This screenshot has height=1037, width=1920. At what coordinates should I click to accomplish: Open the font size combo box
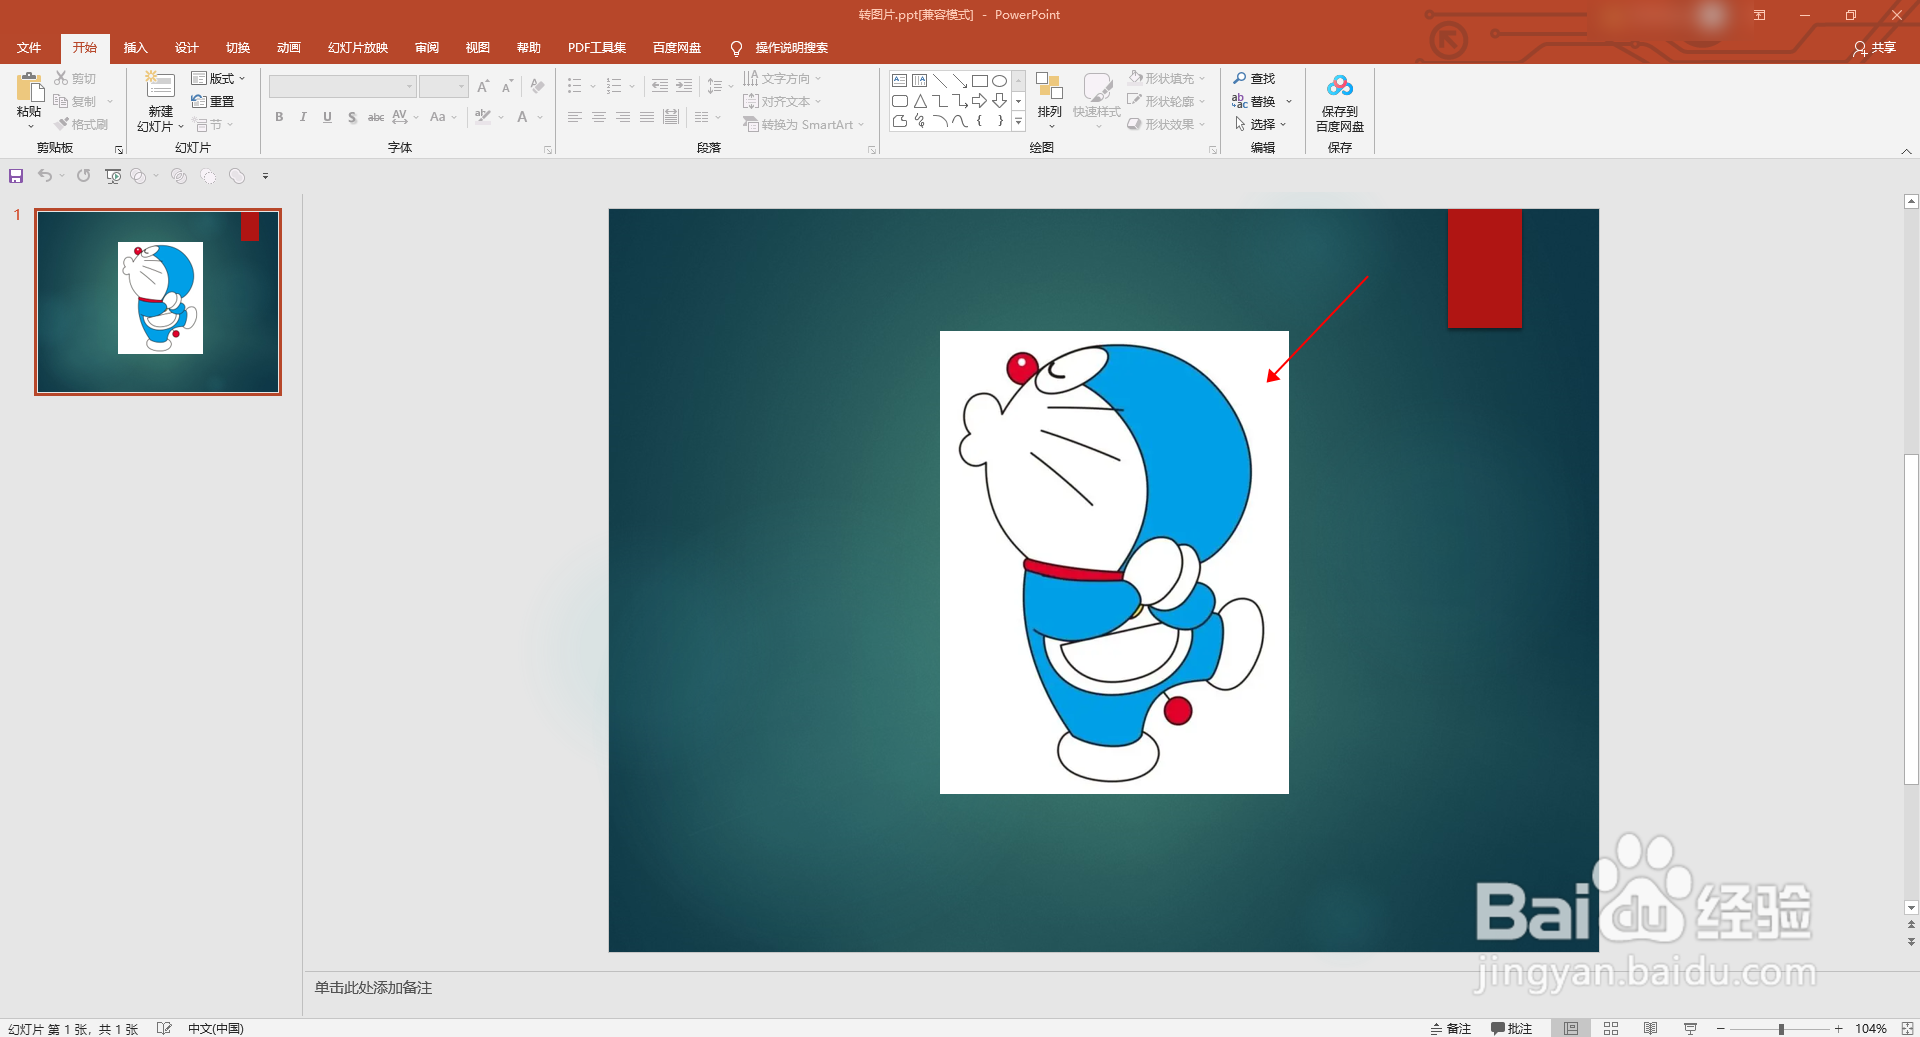point(444,87)
